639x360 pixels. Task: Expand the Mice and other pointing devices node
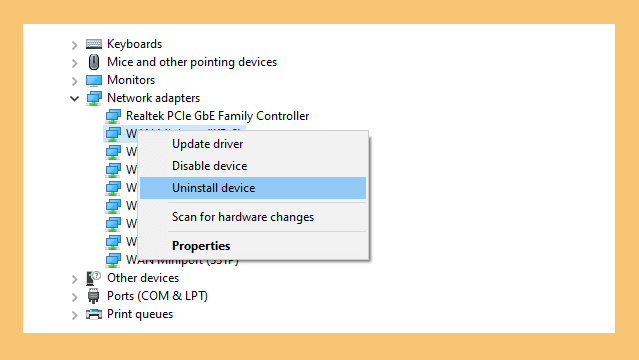[74, 63]
